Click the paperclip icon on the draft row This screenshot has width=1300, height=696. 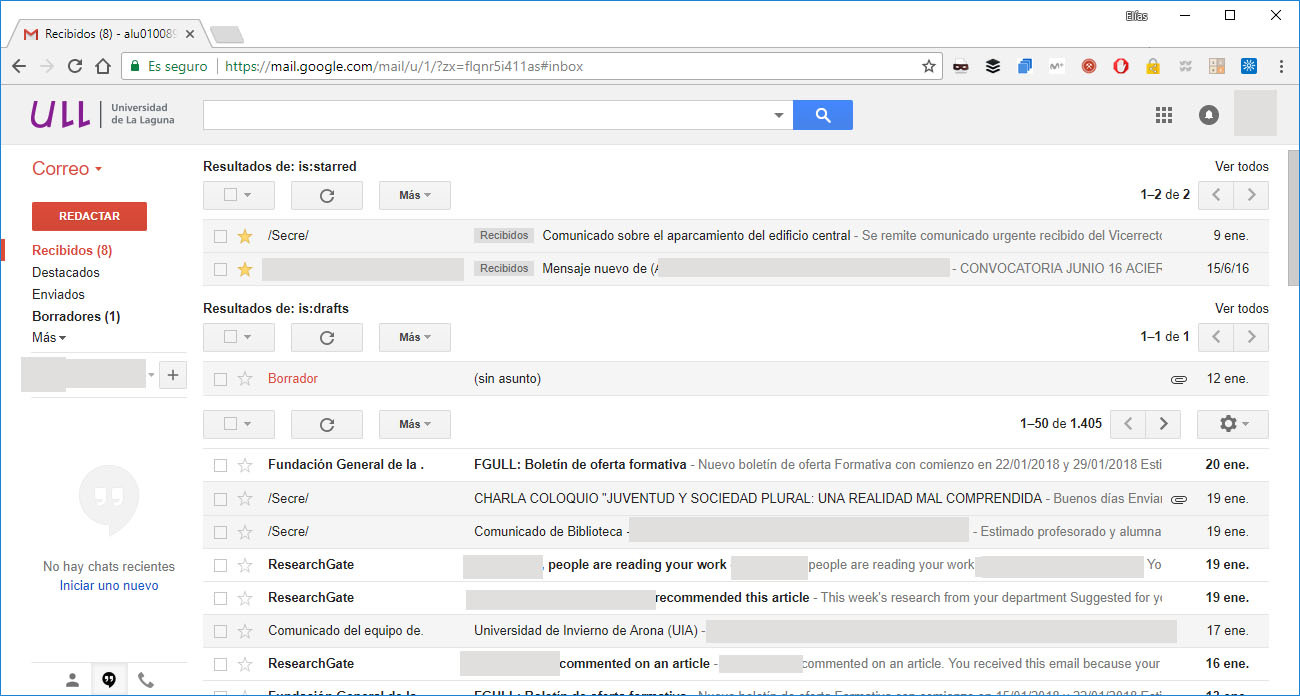coord(1179,378)
